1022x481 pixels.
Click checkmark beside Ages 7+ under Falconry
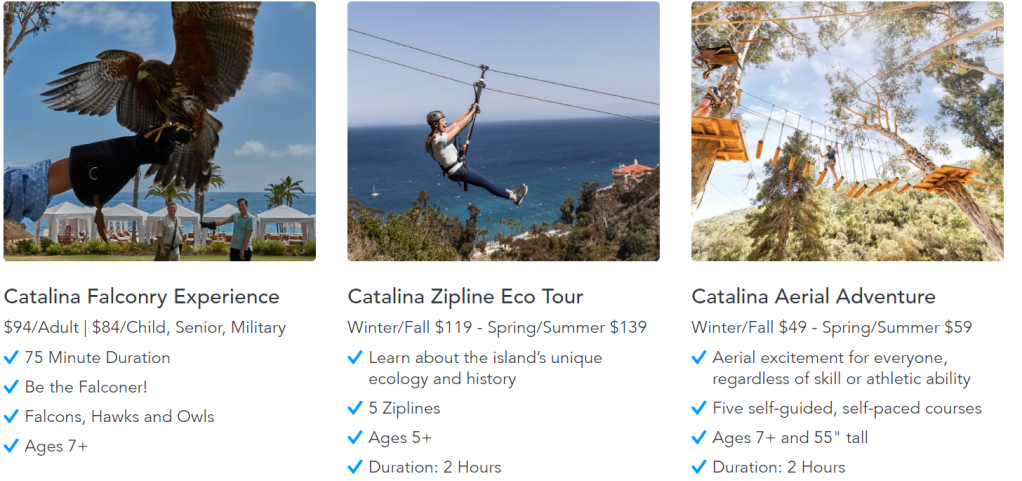pos(11,446)
